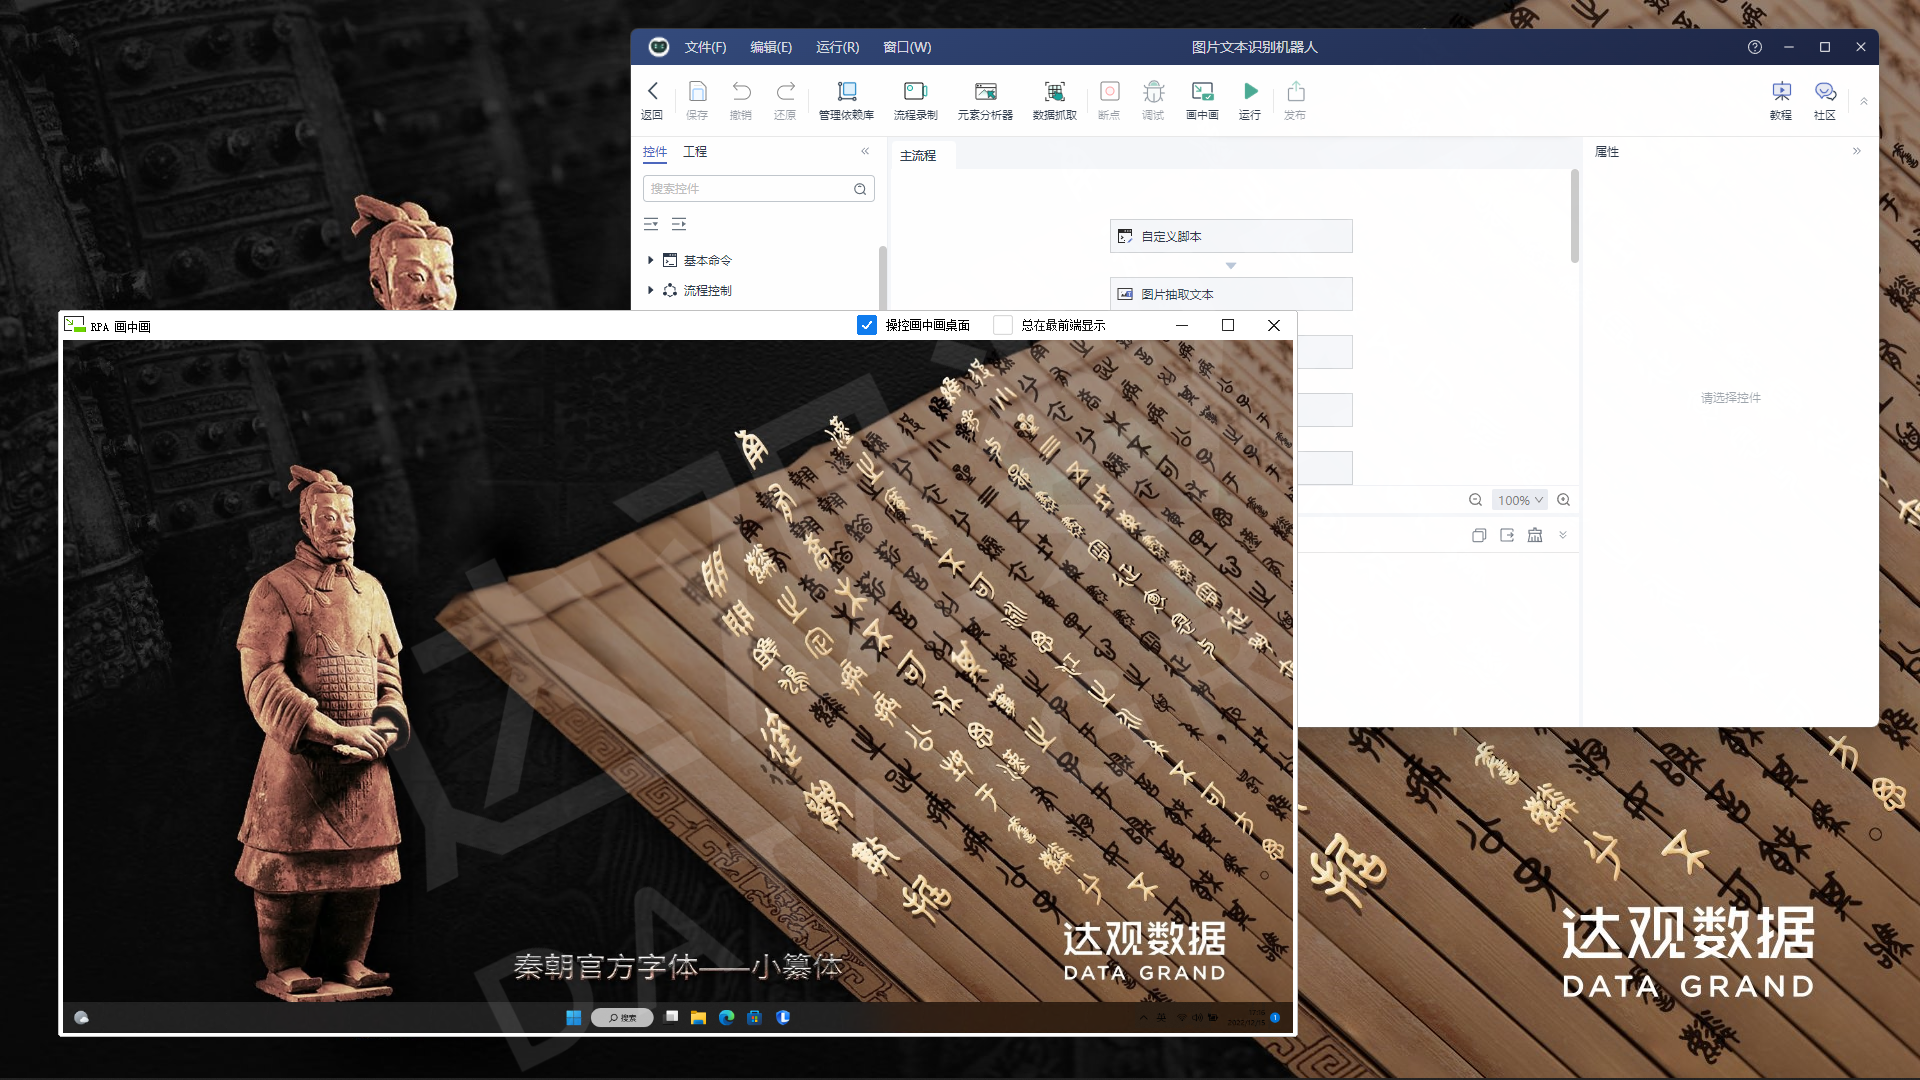Click the collapse-all list icon under search
The width and height of the screenshot is (1920, 1080).
(651, 224)
